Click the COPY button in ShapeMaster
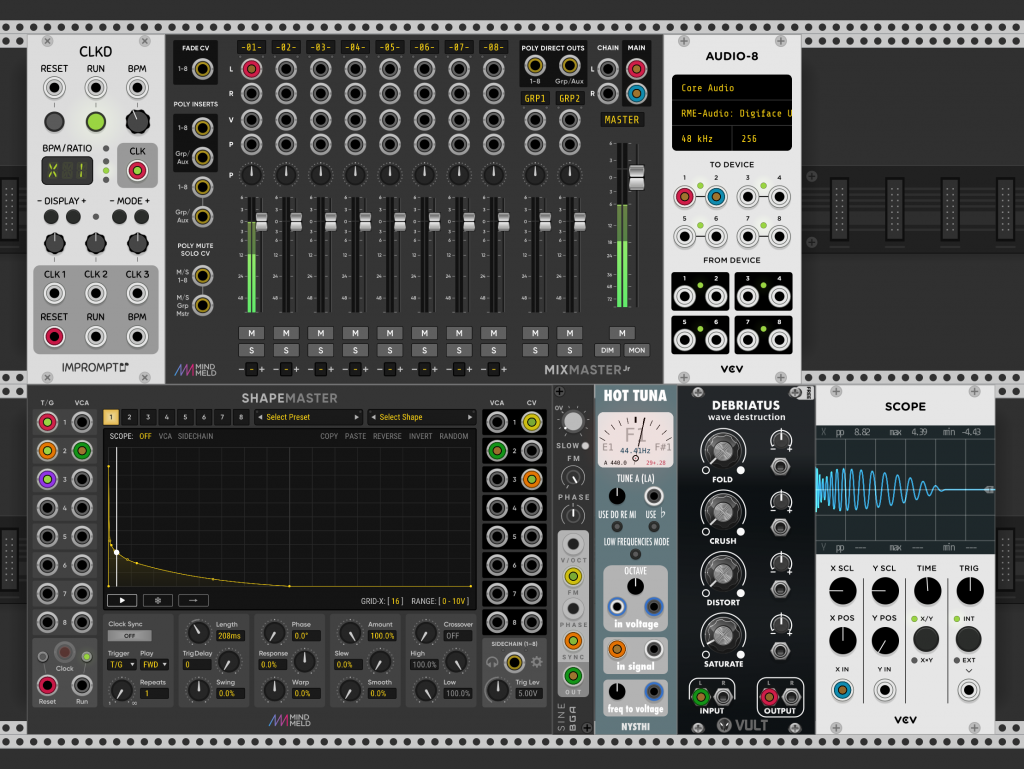Screen dimensions: 1024x769 pyautogui.click(x=329, y=436)
